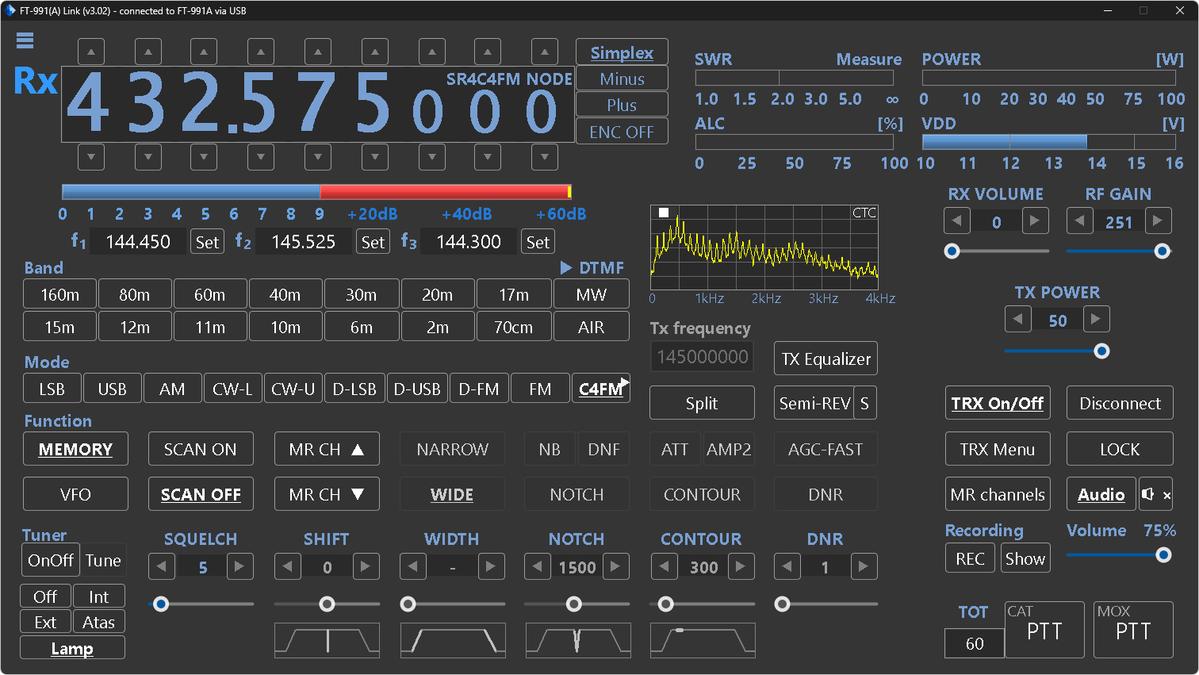
Task: Click the Disconnect button
Action: pyautogui.click(x=1119, y=404)
